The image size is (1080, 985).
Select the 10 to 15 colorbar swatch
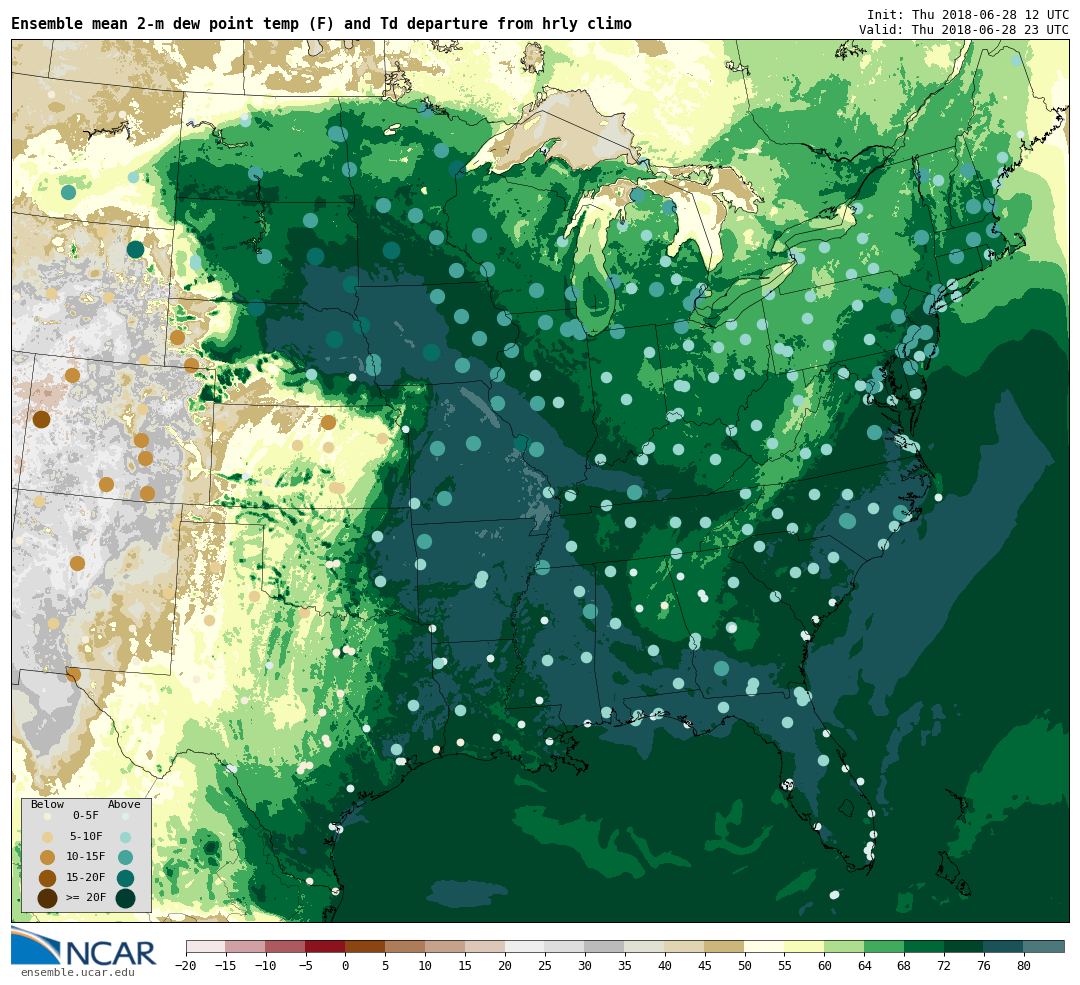446,946
